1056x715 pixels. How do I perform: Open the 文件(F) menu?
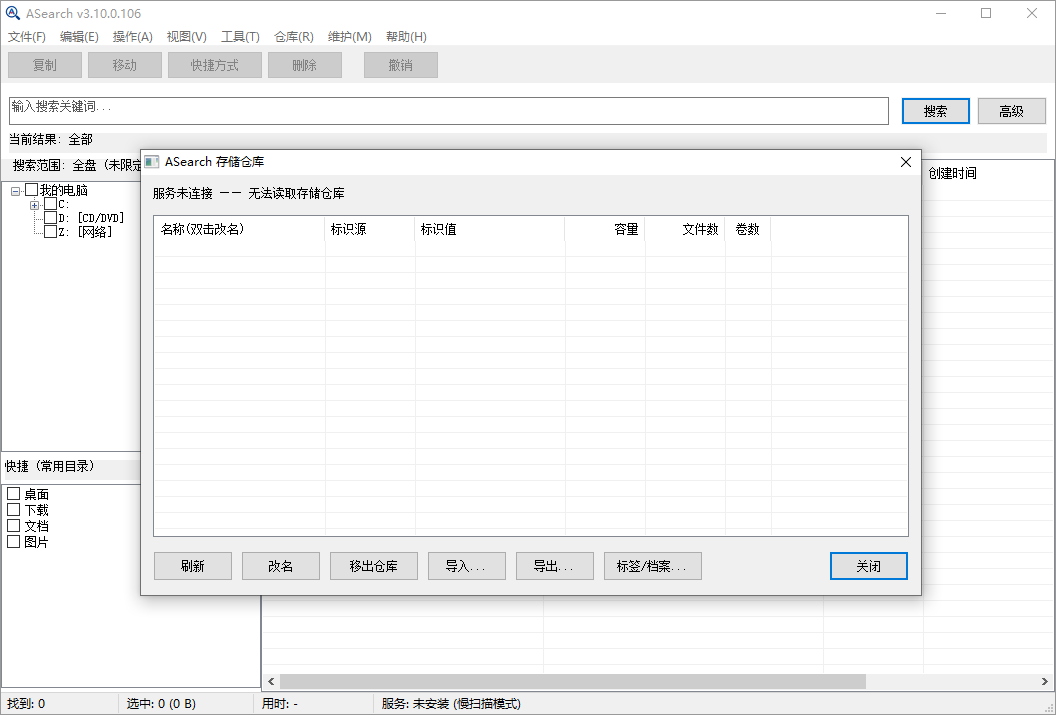27,36
